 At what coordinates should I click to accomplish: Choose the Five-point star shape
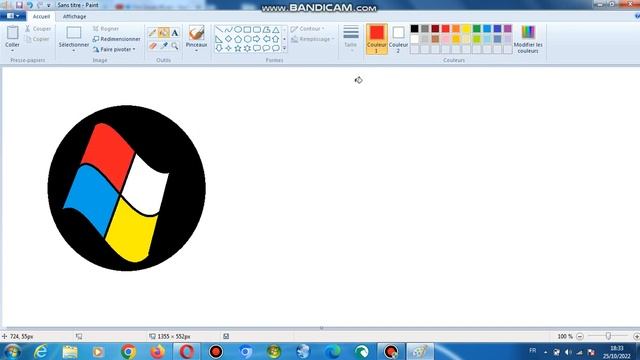[238, 48]
